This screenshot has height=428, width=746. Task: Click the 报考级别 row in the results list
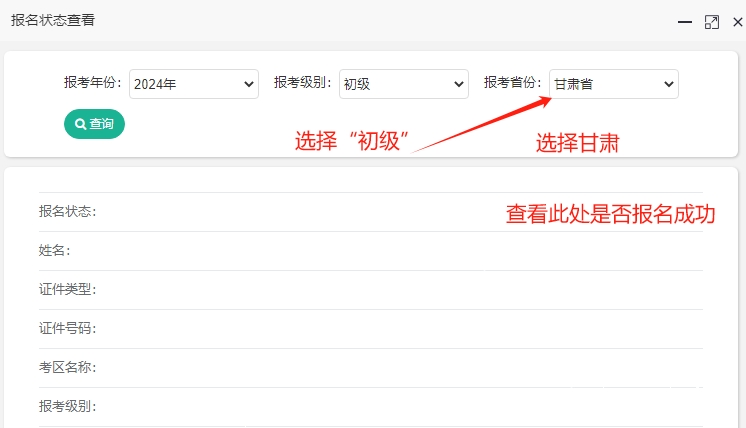pyautogui.click(x=67, y=407)
